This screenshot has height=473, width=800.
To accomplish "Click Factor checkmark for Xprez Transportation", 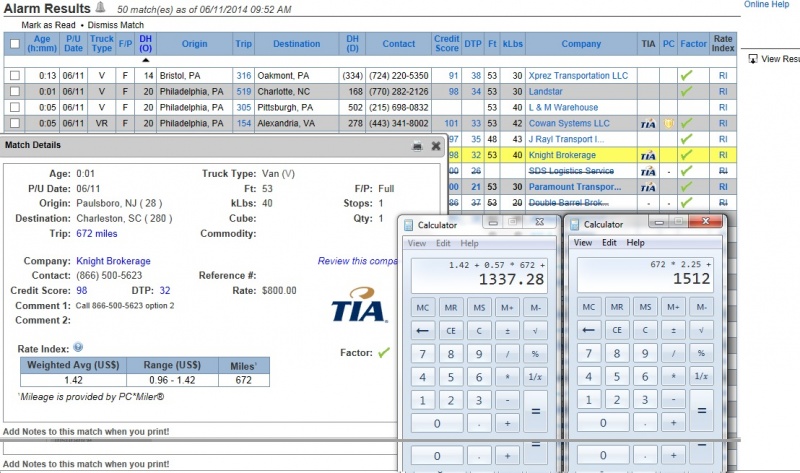I will click(686, 76).
